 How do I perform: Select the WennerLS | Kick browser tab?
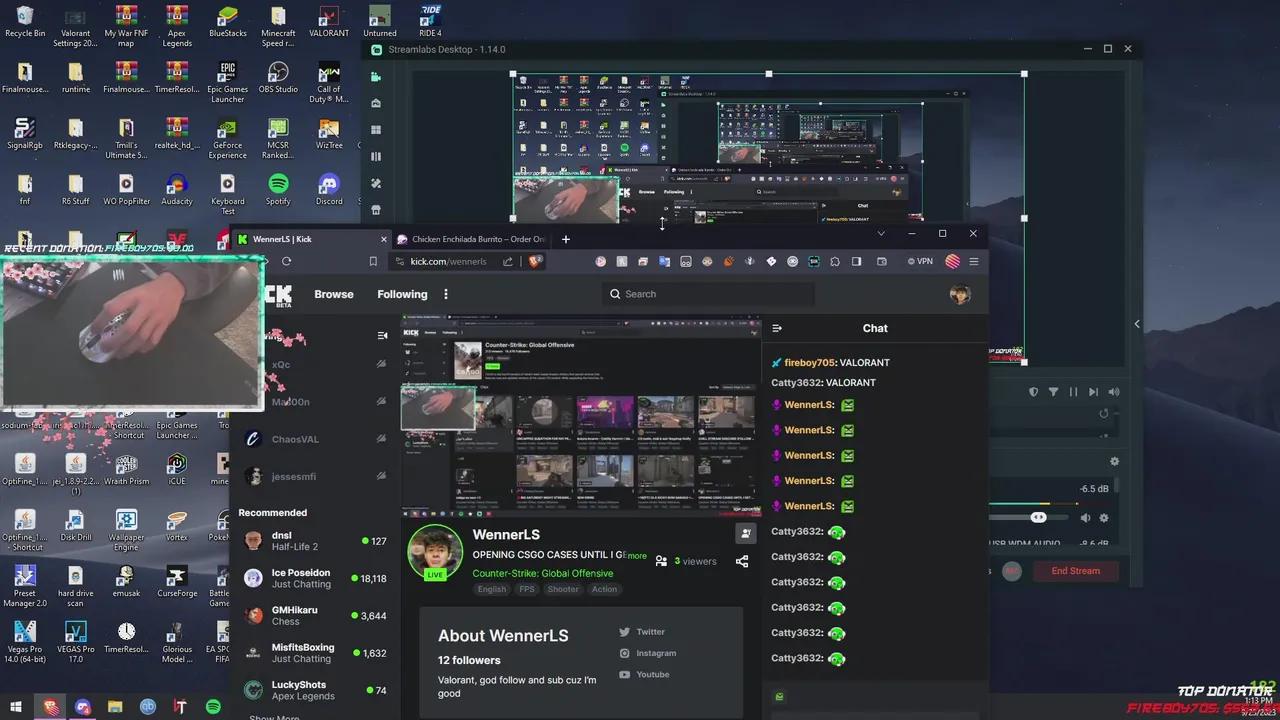(310, 239)
